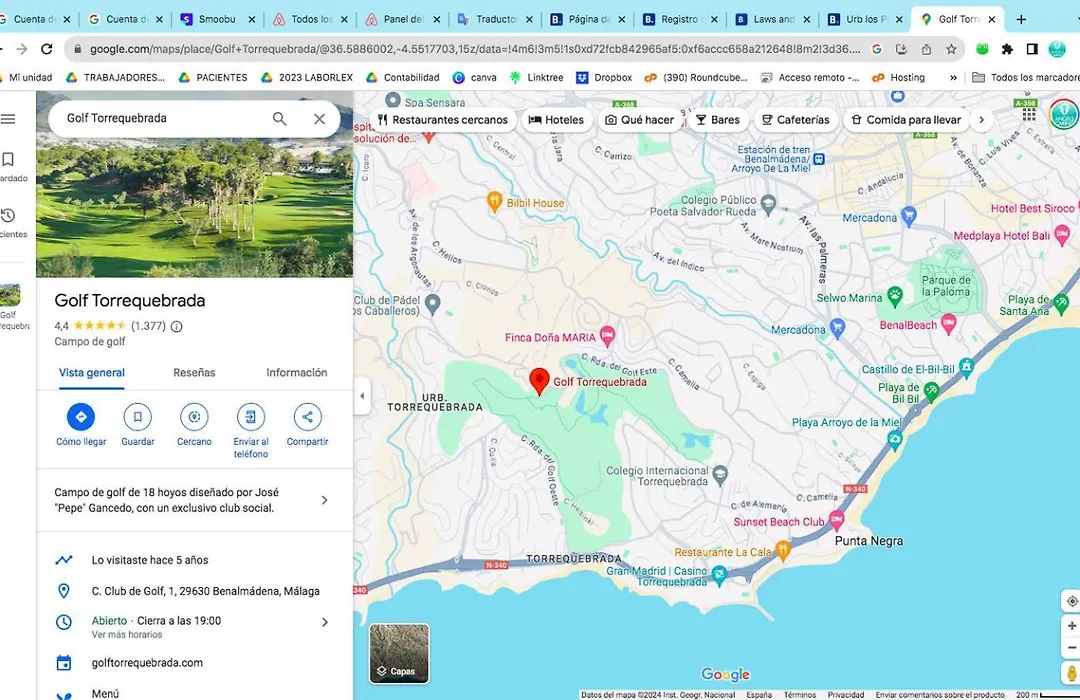Screen dimensions: 1080x700
Task: Click the red Golf Torrequebrada map pin
Action: point(539,381)
